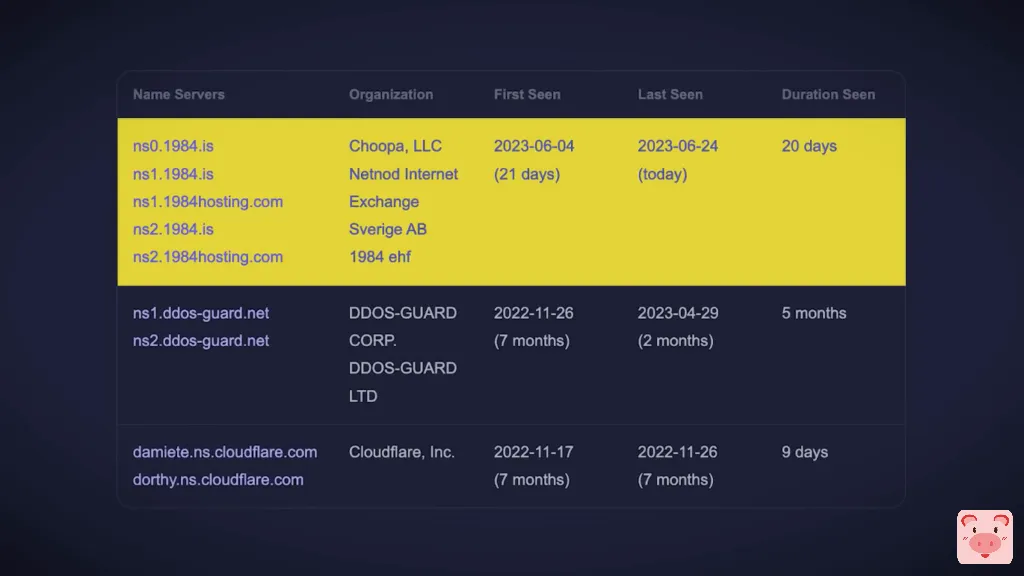Select the Choopa, LLC organization text

[x=395, y=146]
